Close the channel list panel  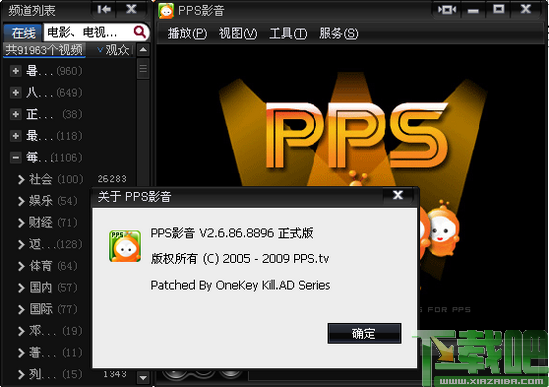click(131, 9)
